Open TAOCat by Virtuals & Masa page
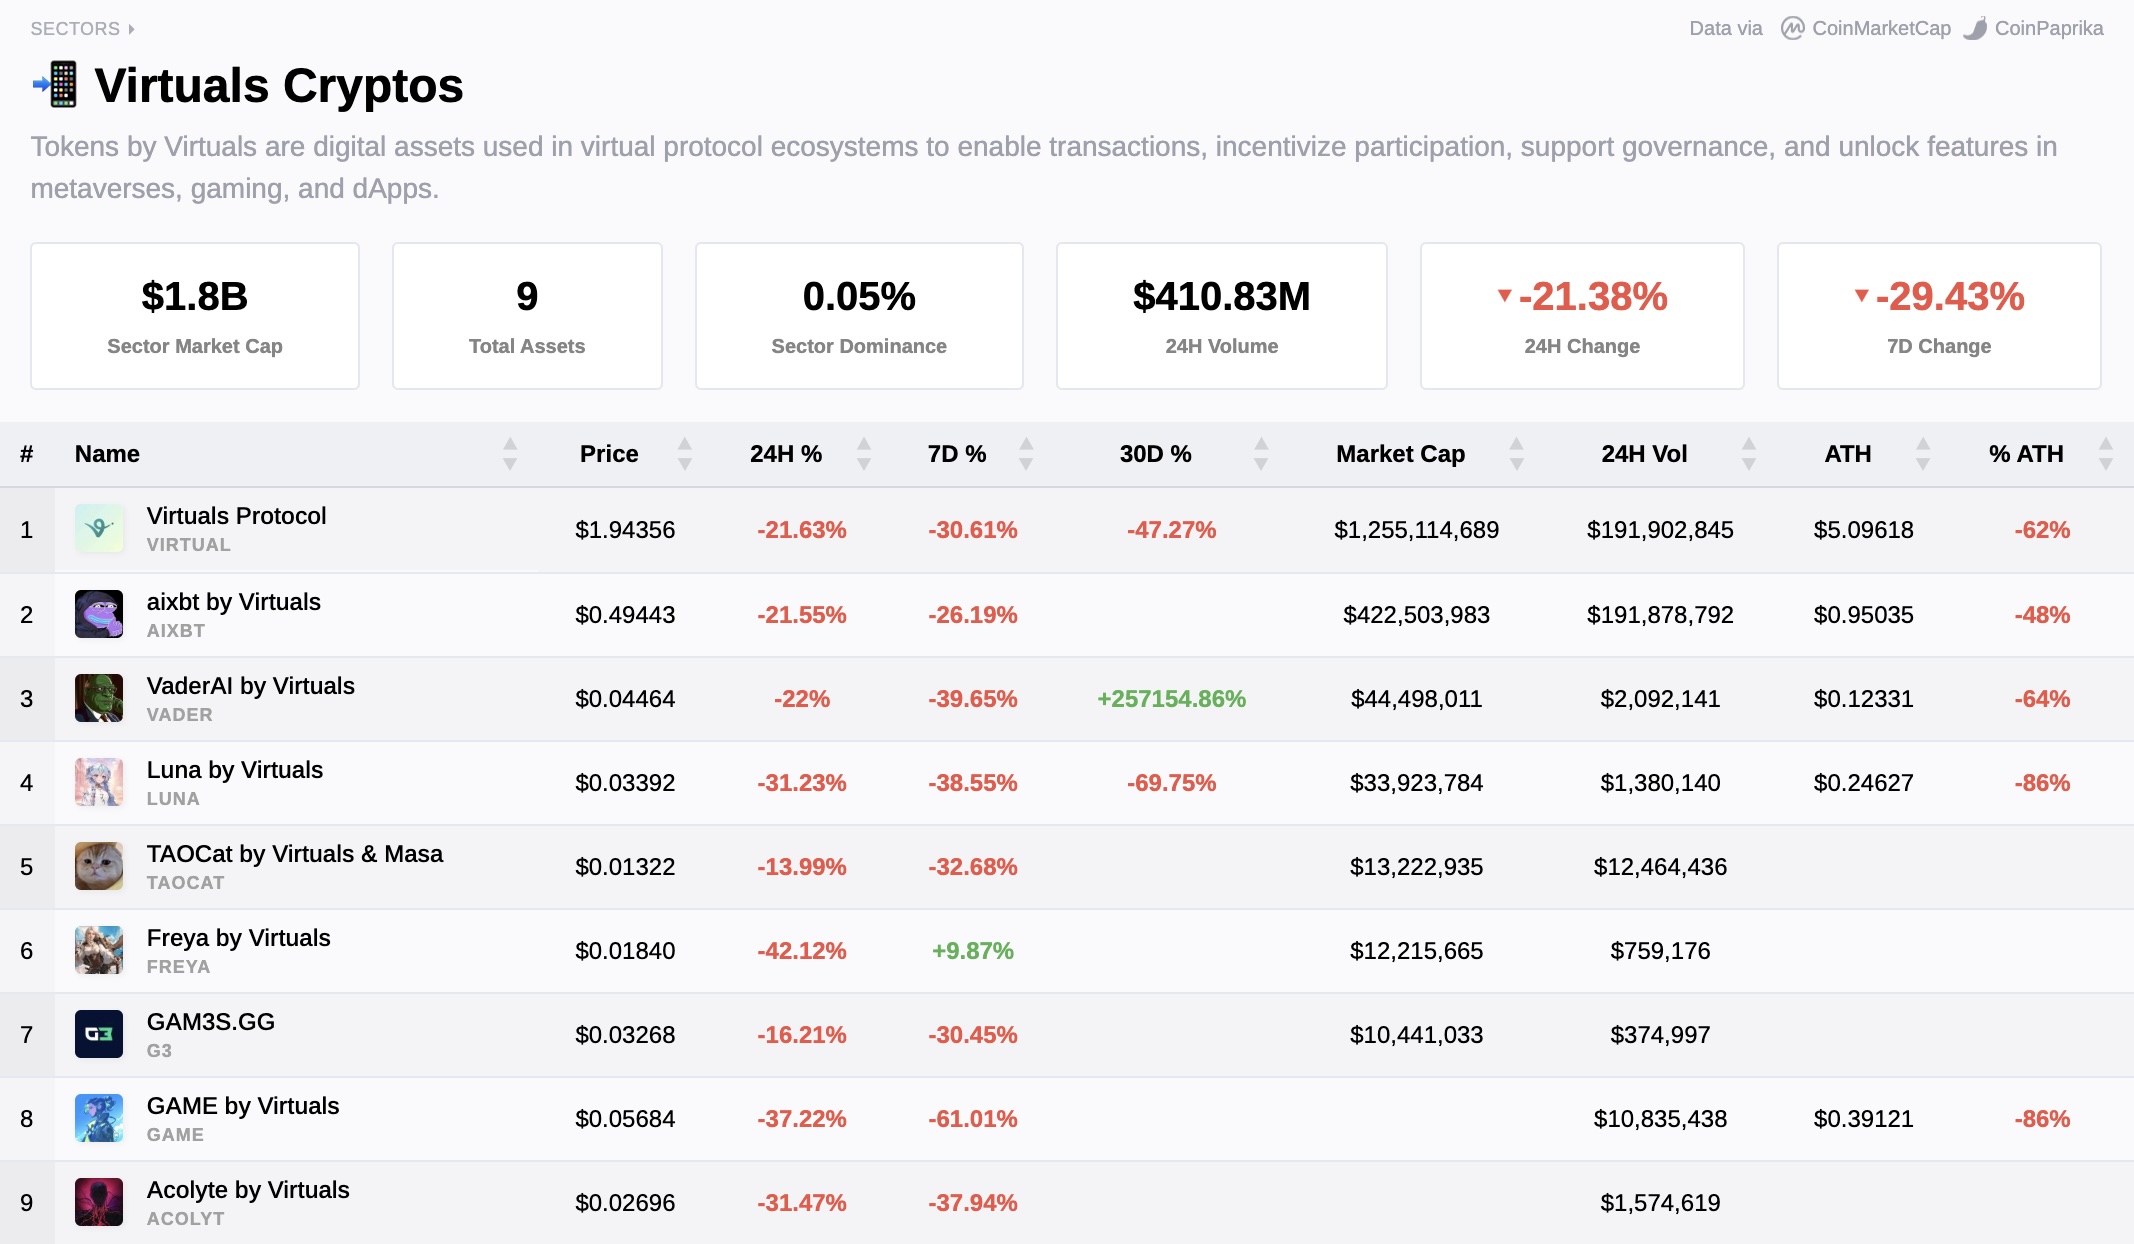2134x1244 pixels. (294, 854)
